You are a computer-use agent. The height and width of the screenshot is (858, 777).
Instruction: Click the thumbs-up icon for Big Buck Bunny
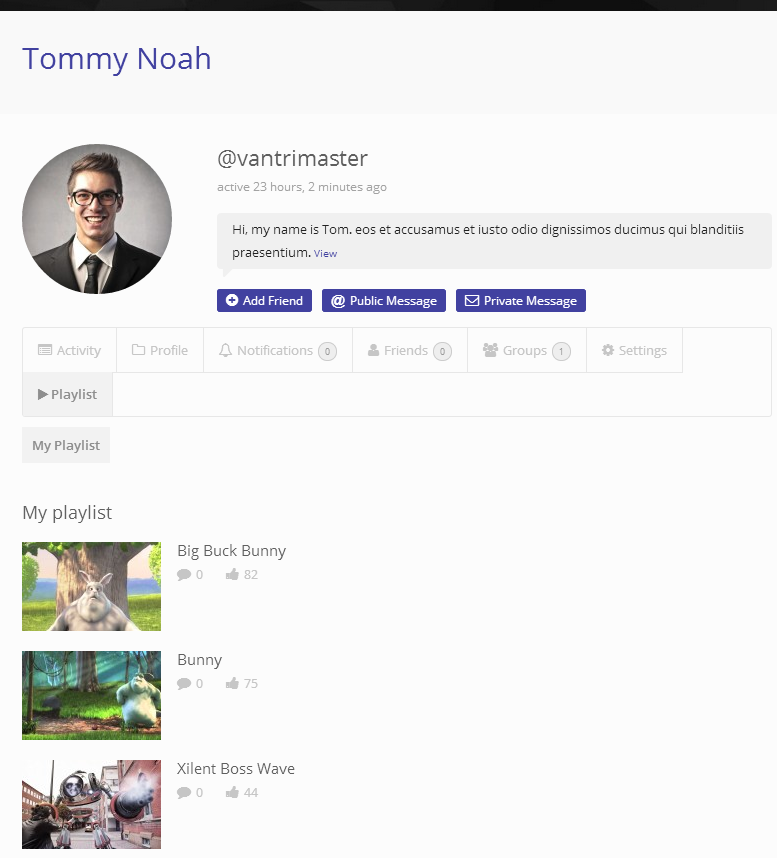click(x=232, y=575)
